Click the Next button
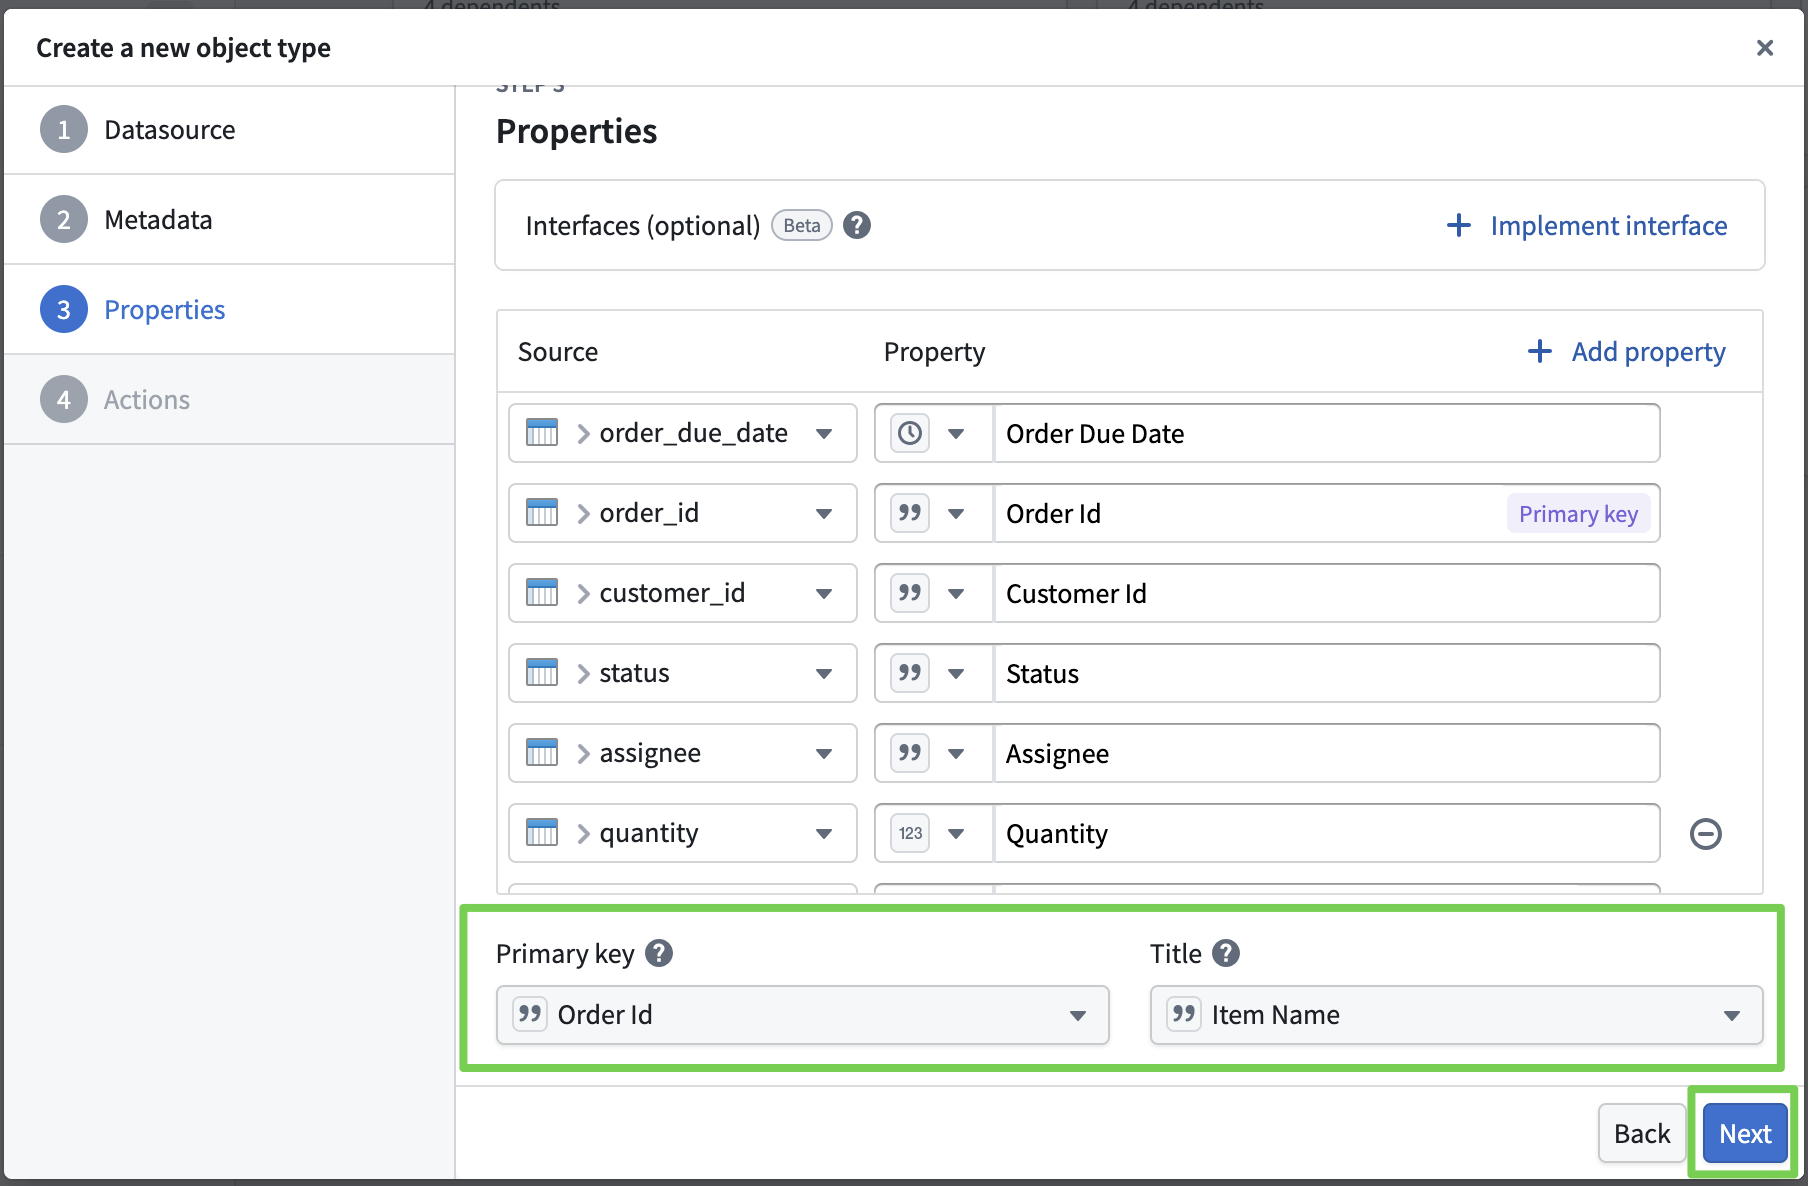1808x1186 pixels. (1744, 1133)
